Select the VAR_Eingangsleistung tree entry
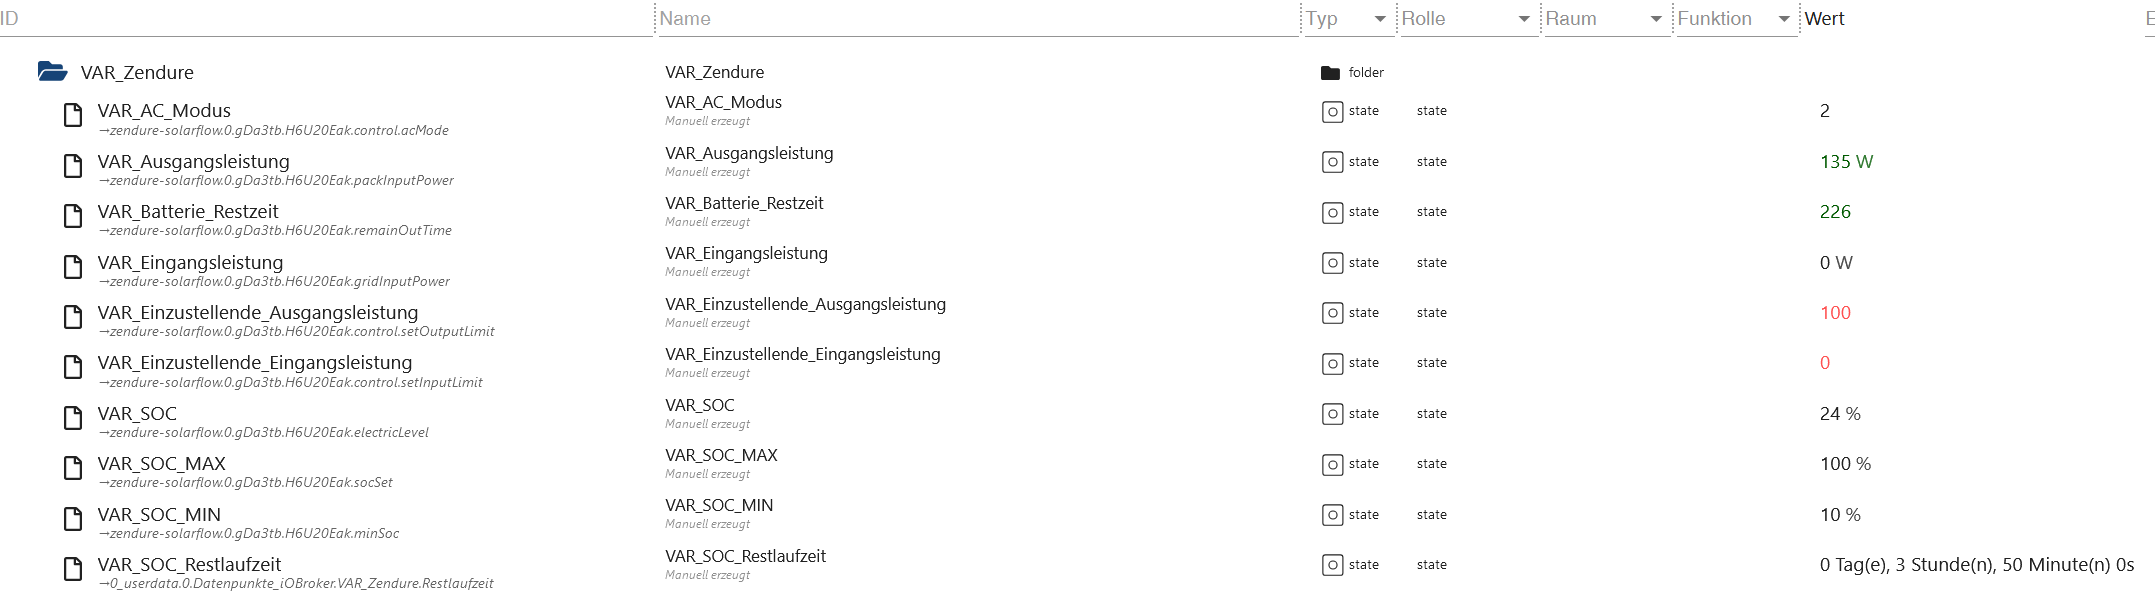Viewport: 2155px width, 597px height. tap(190, 263)
